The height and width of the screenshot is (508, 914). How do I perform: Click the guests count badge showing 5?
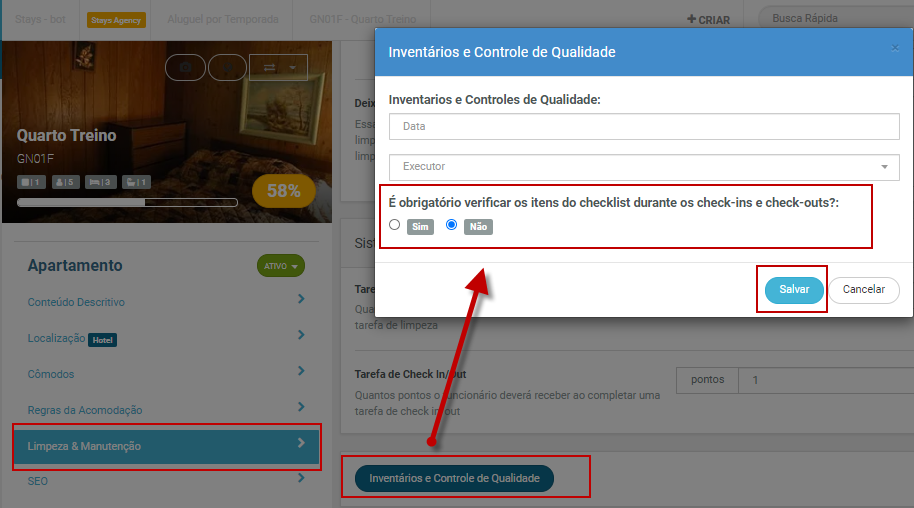[x=66, y=182]
